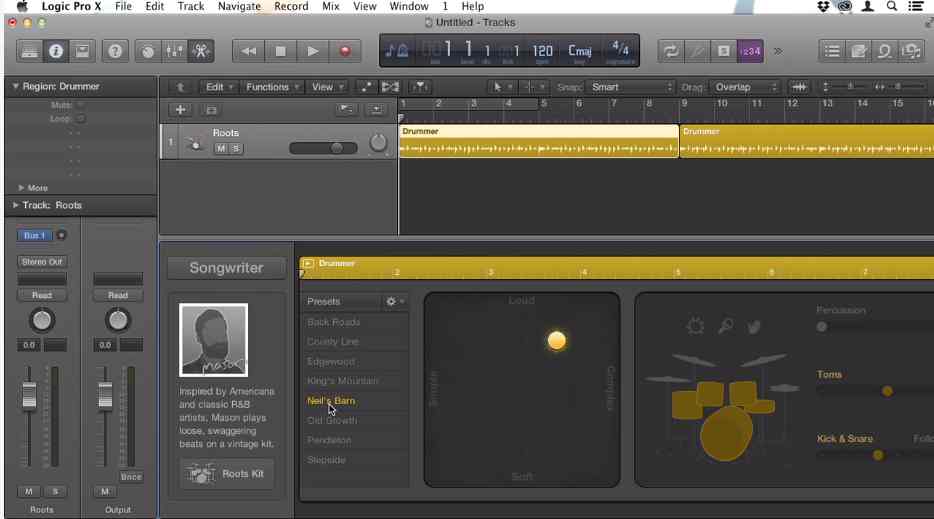934x519 pixels.
Task: Click the Songwriter genre button
Action: coord(226,268)
